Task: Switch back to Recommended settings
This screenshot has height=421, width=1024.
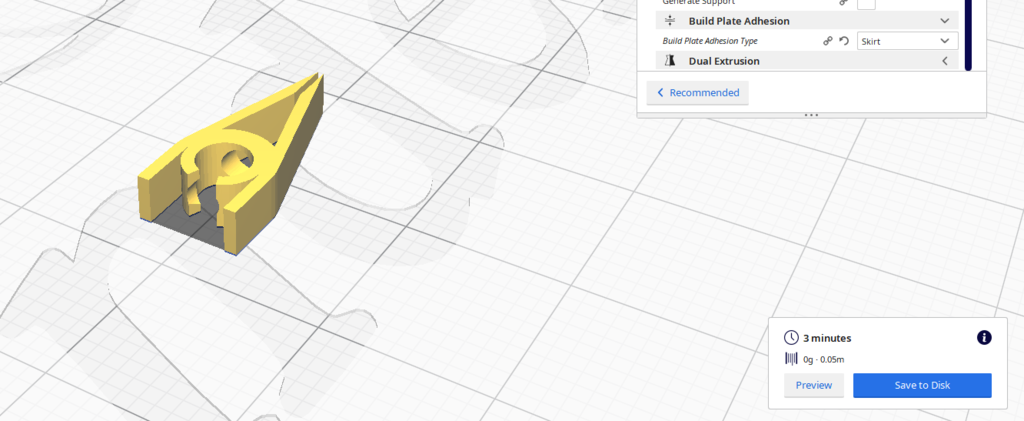Action: pos(697,93)
